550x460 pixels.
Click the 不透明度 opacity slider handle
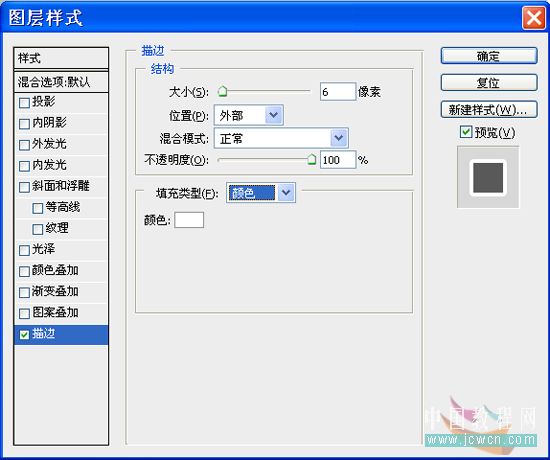(x=311, y=160)
